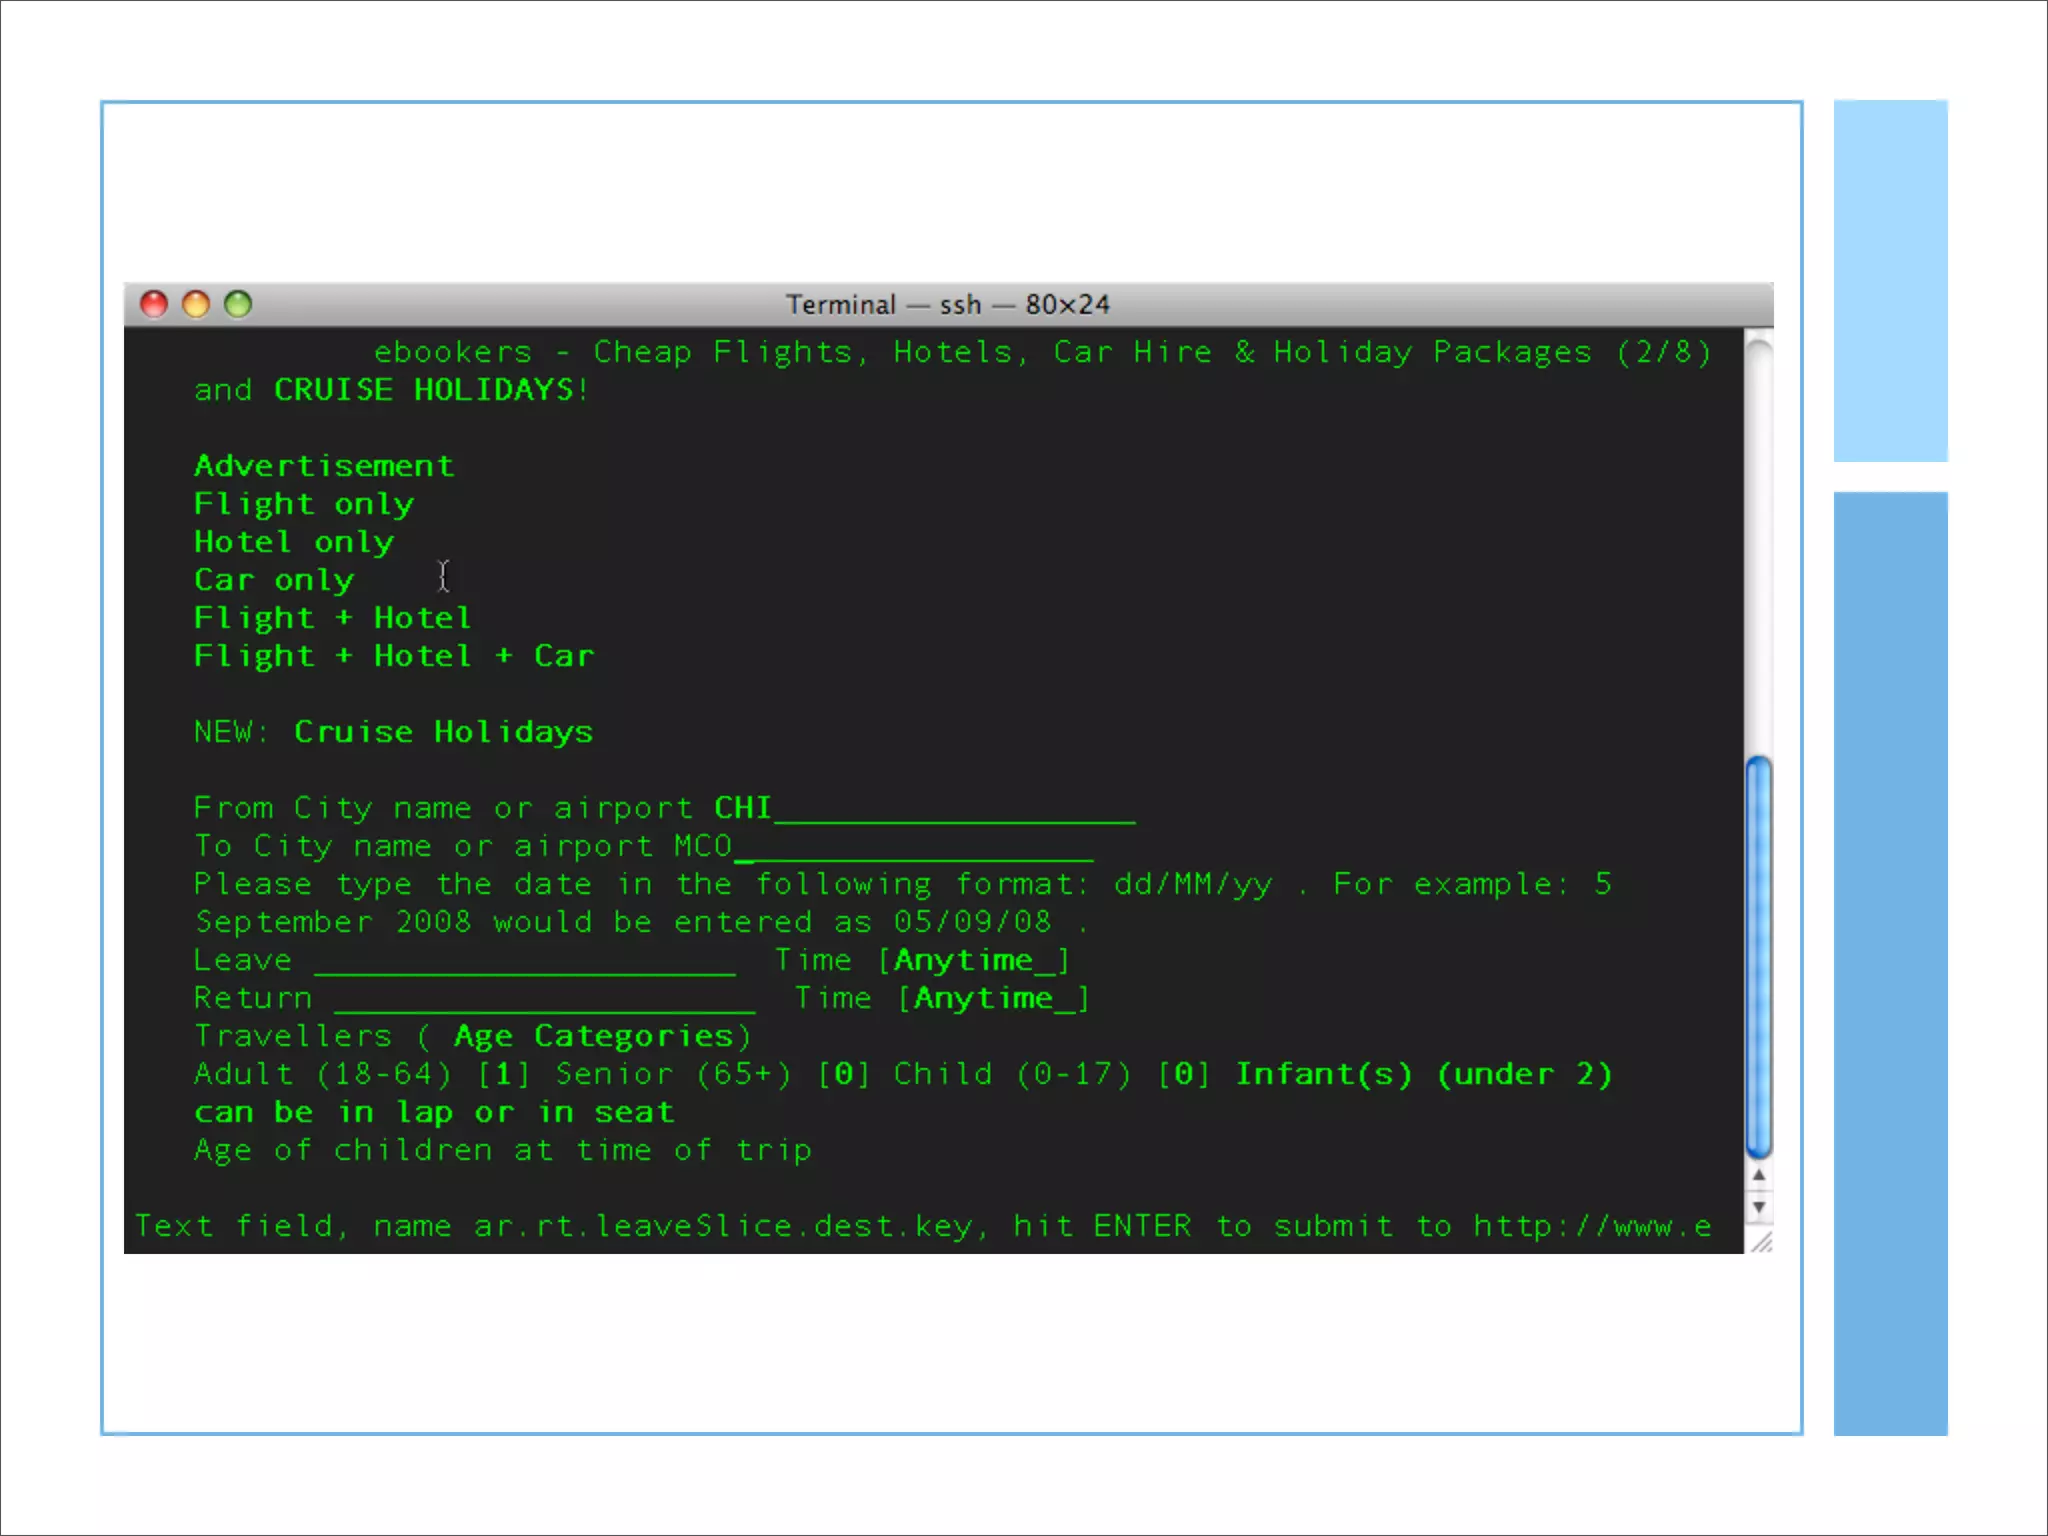Click the window resize grip corner
Image resolution: width=2048 pixels, height=1536 pixels.
(1761, 1242)
